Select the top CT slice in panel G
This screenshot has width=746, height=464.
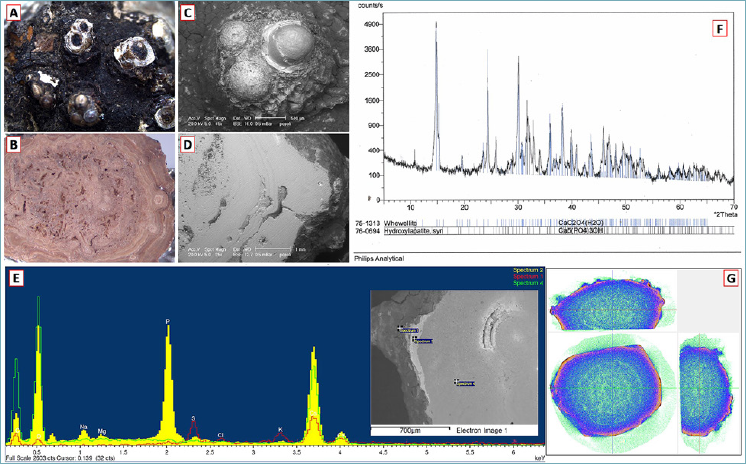click(x=611, y=302)
